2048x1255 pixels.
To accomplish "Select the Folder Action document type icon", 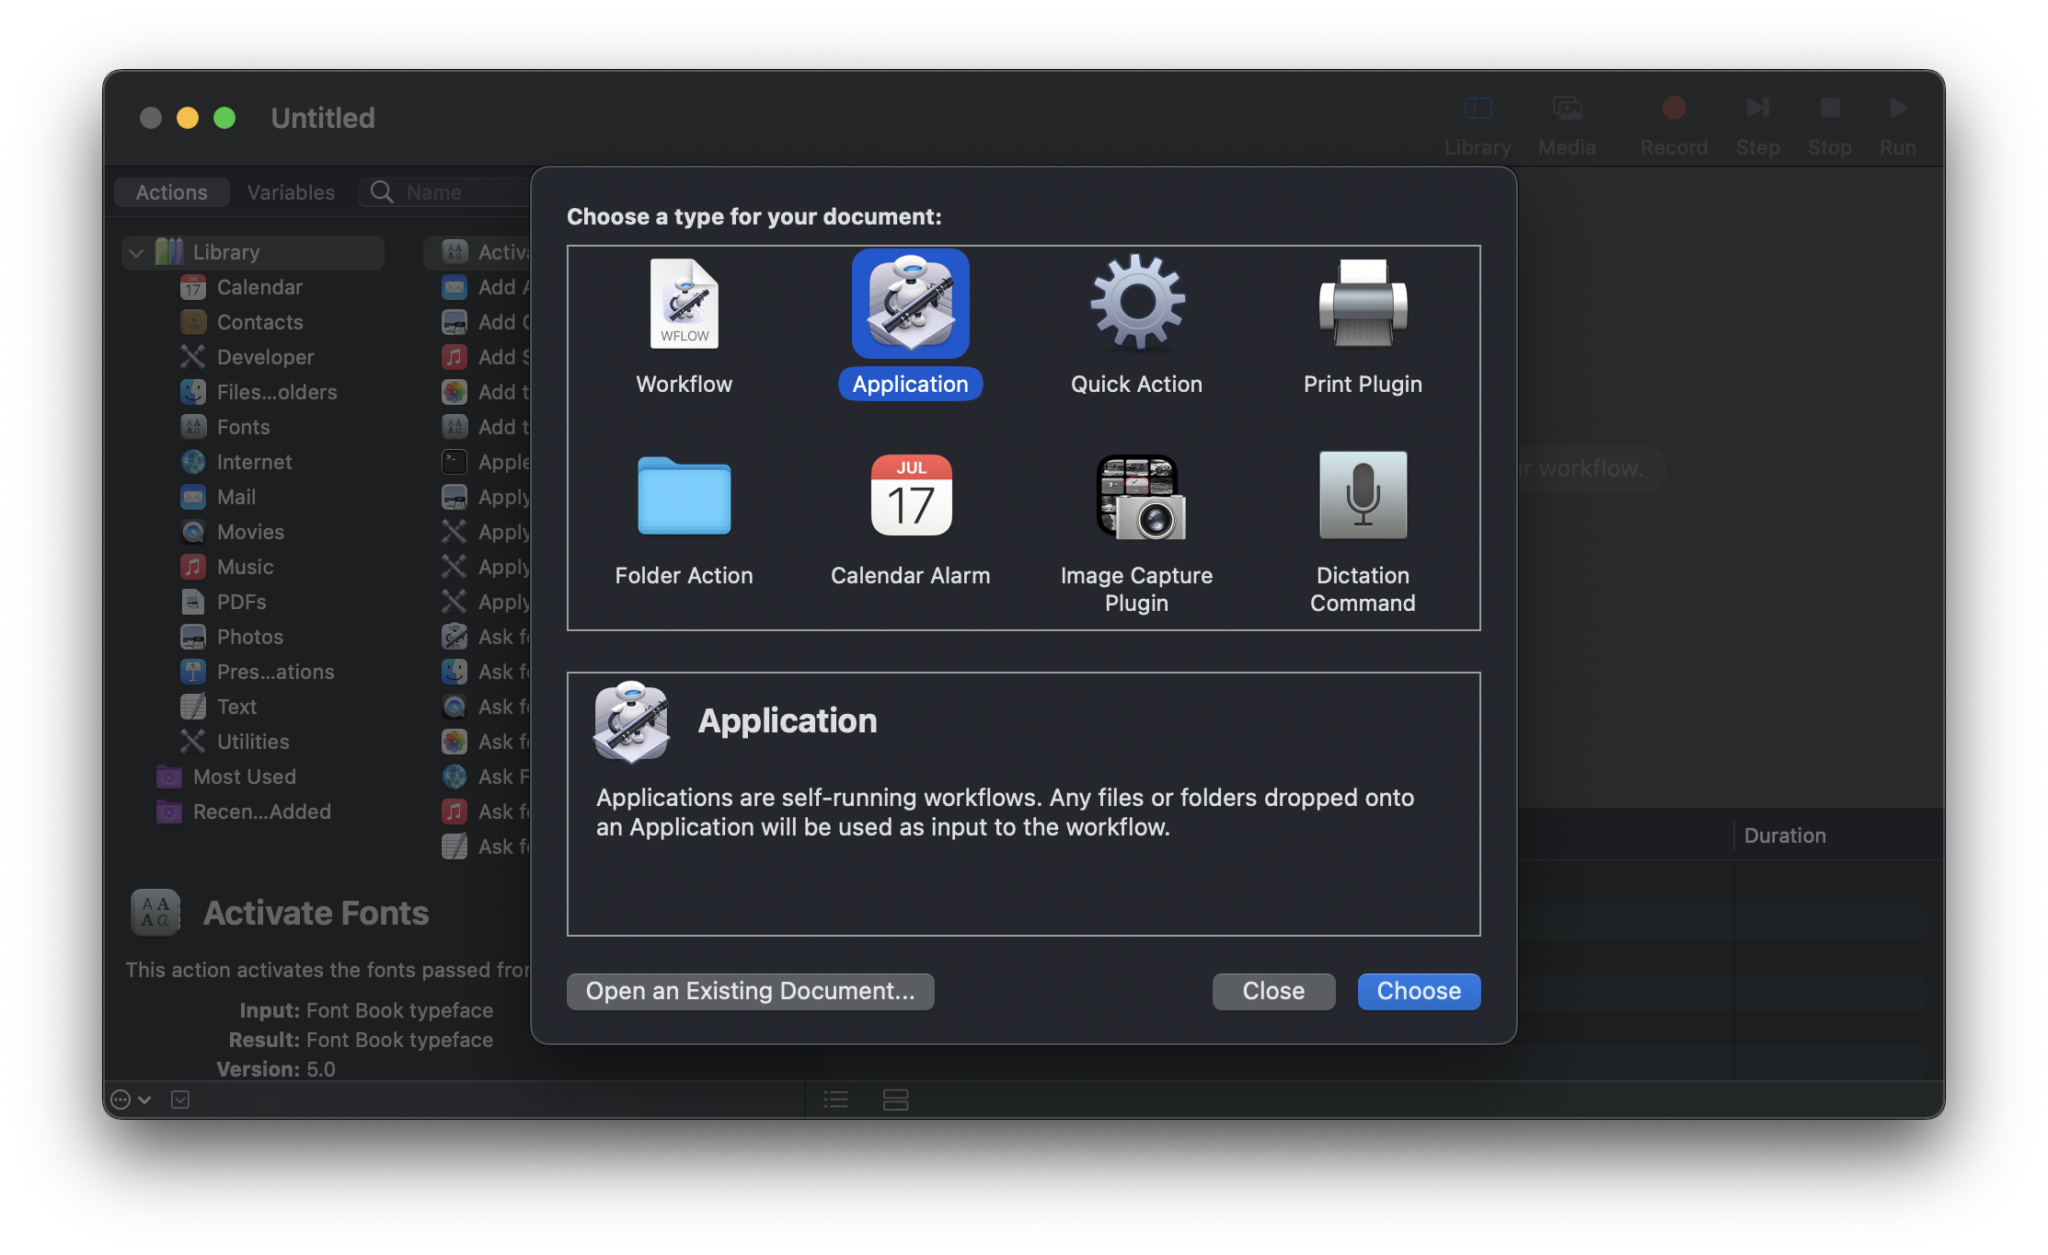I will 684,496.
